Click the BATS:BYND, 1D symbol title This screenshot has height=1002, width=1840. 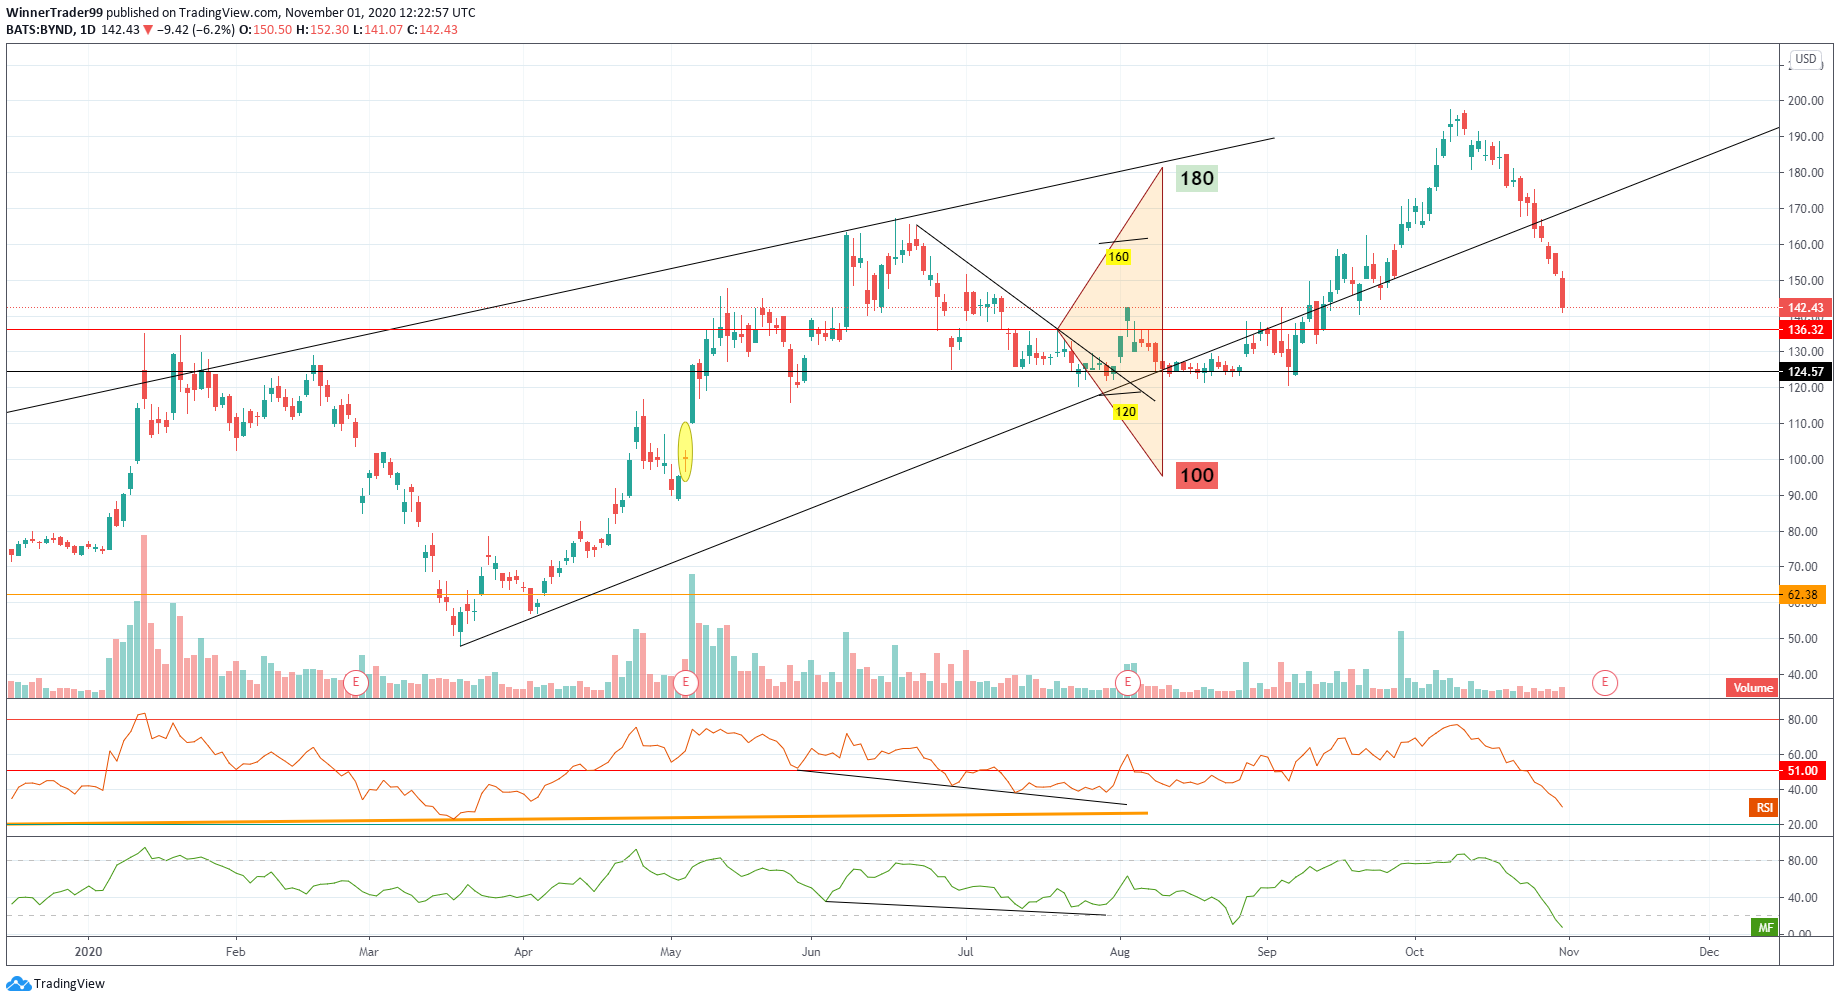pos(51,30)
